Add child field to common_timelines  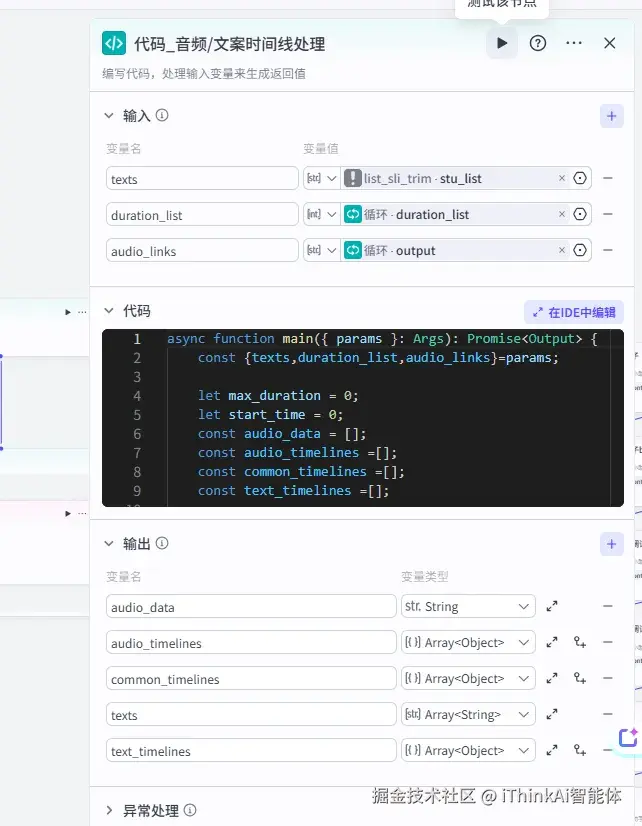(x=580, y=678)
